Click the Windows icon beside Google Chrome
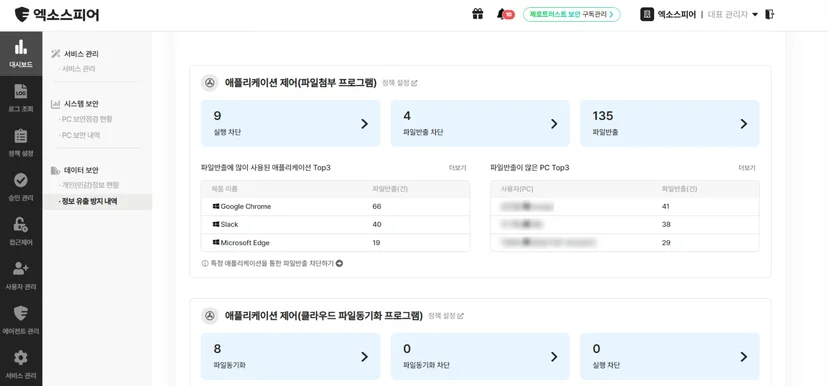The width and height of the screenshot is (828, 386). pyautogui.click(x=216, y=206)
